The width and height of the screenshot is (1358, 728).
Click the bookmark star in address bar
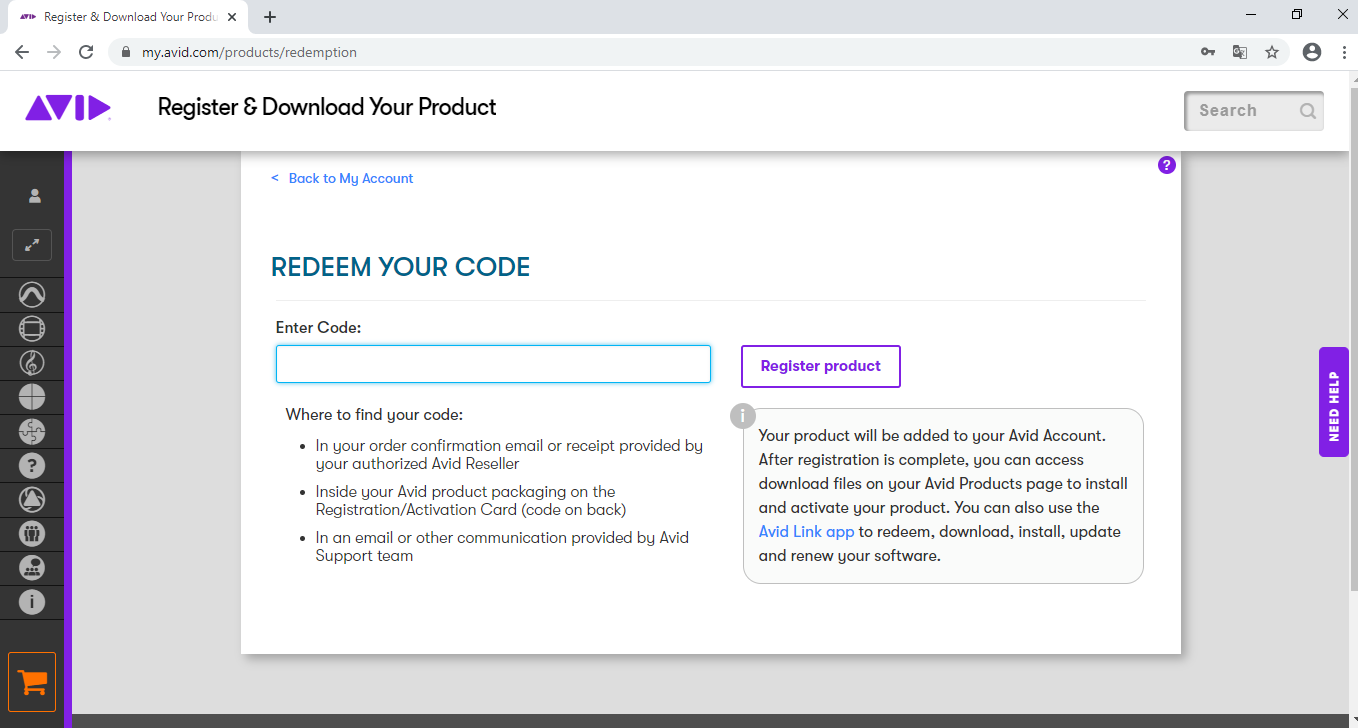pos(1272,51)
